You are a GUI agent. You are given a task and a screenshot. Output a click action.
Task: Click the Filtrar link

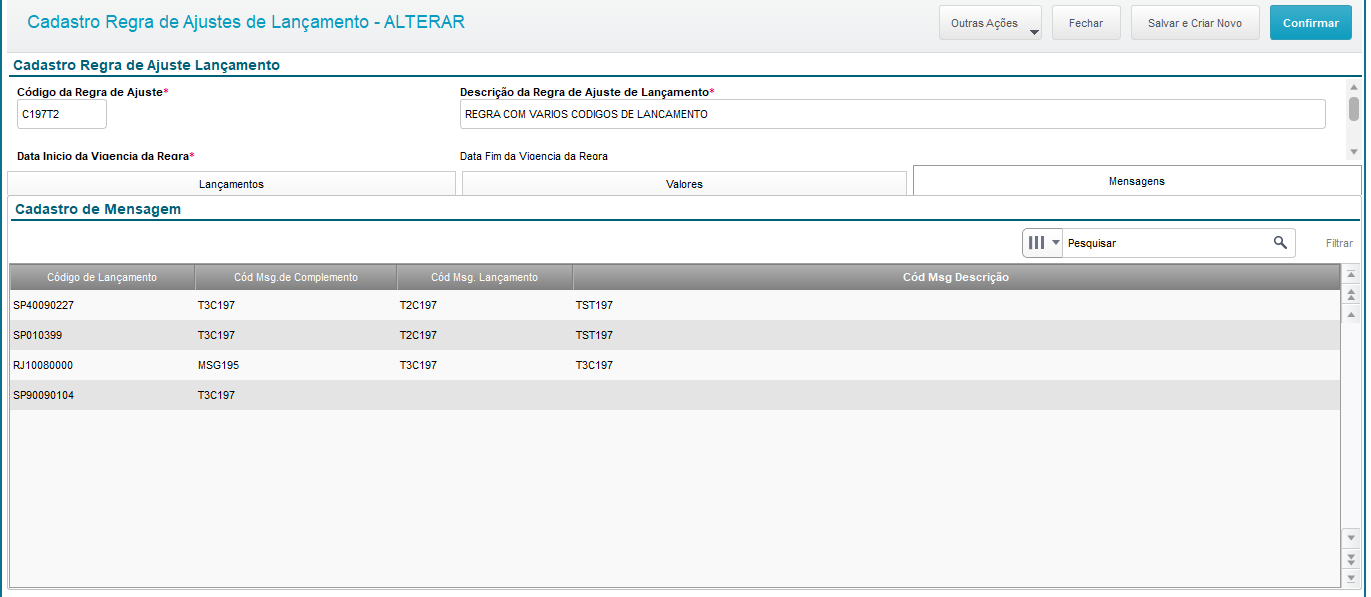(x=1339, y=243)
